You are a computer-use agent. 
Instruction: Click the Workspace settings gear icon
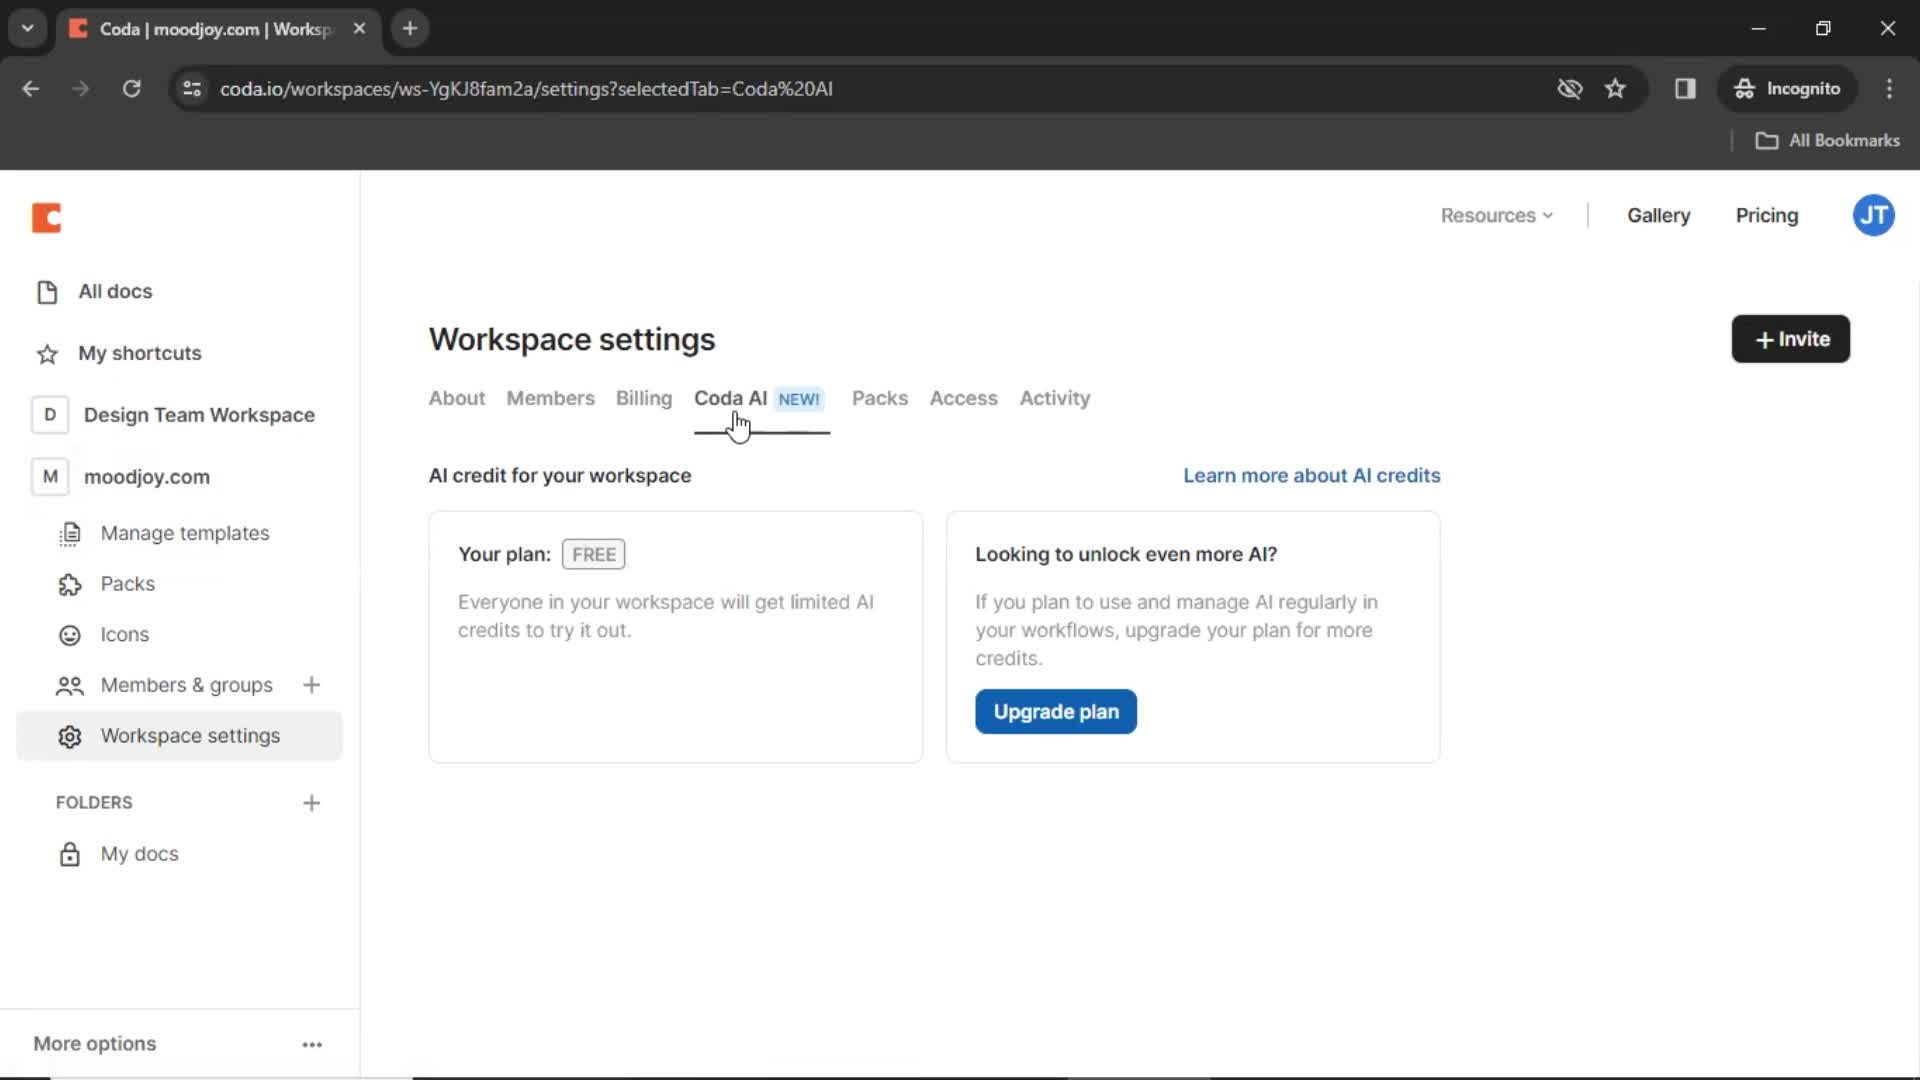[69, 737]
